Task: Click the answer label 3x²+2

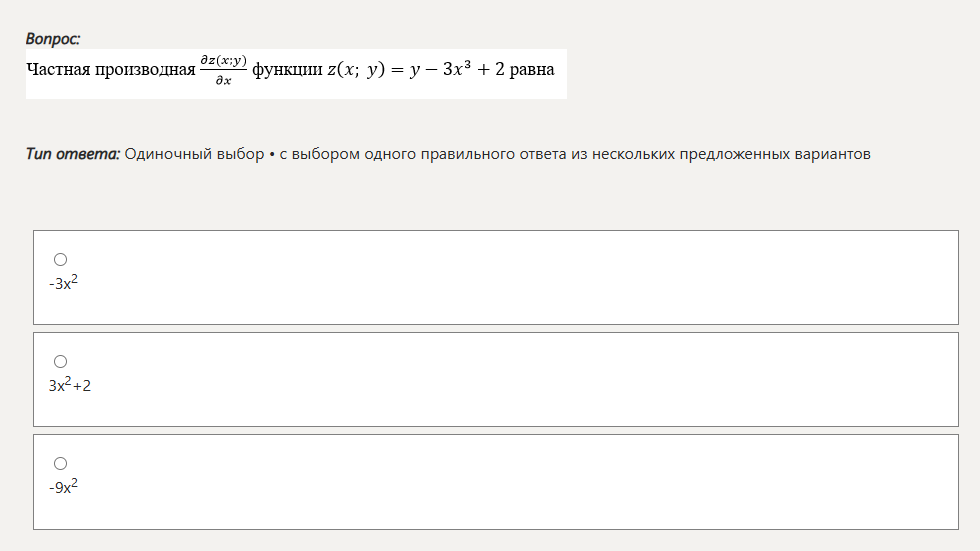Action: [x=70, y=385]
